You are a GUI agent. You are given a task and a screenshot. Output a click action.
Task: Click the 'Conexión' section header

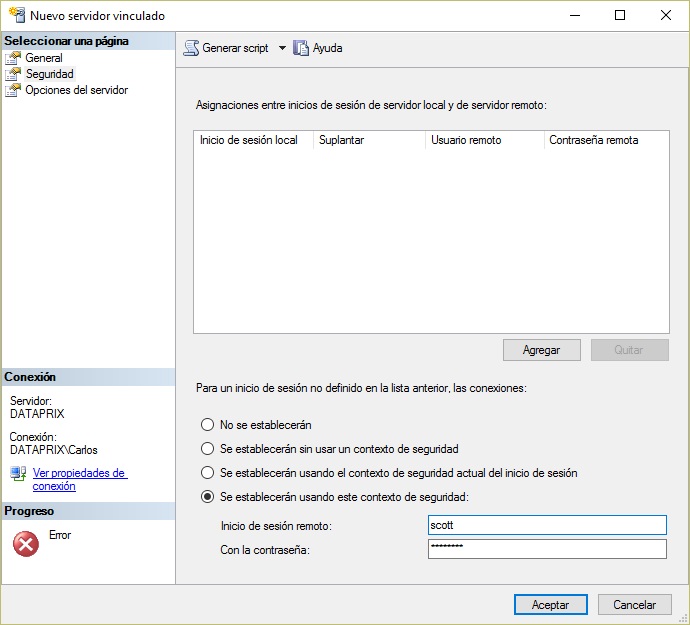coord(88,377)
